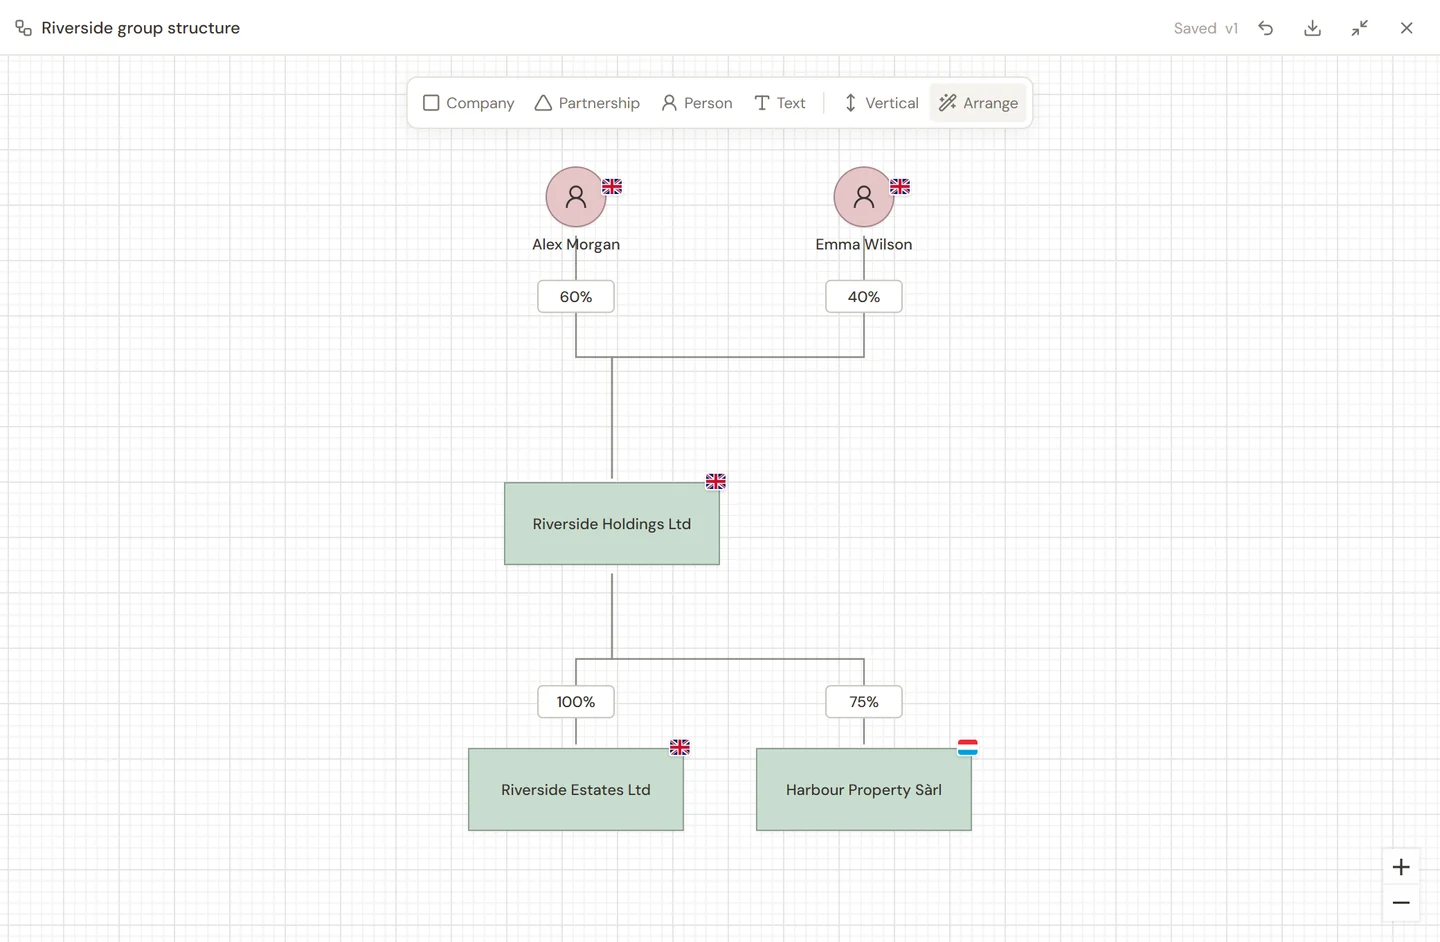1440x942 pixels.
Task: Select the Riverside Holdings Ltd box
Action: 612,524
